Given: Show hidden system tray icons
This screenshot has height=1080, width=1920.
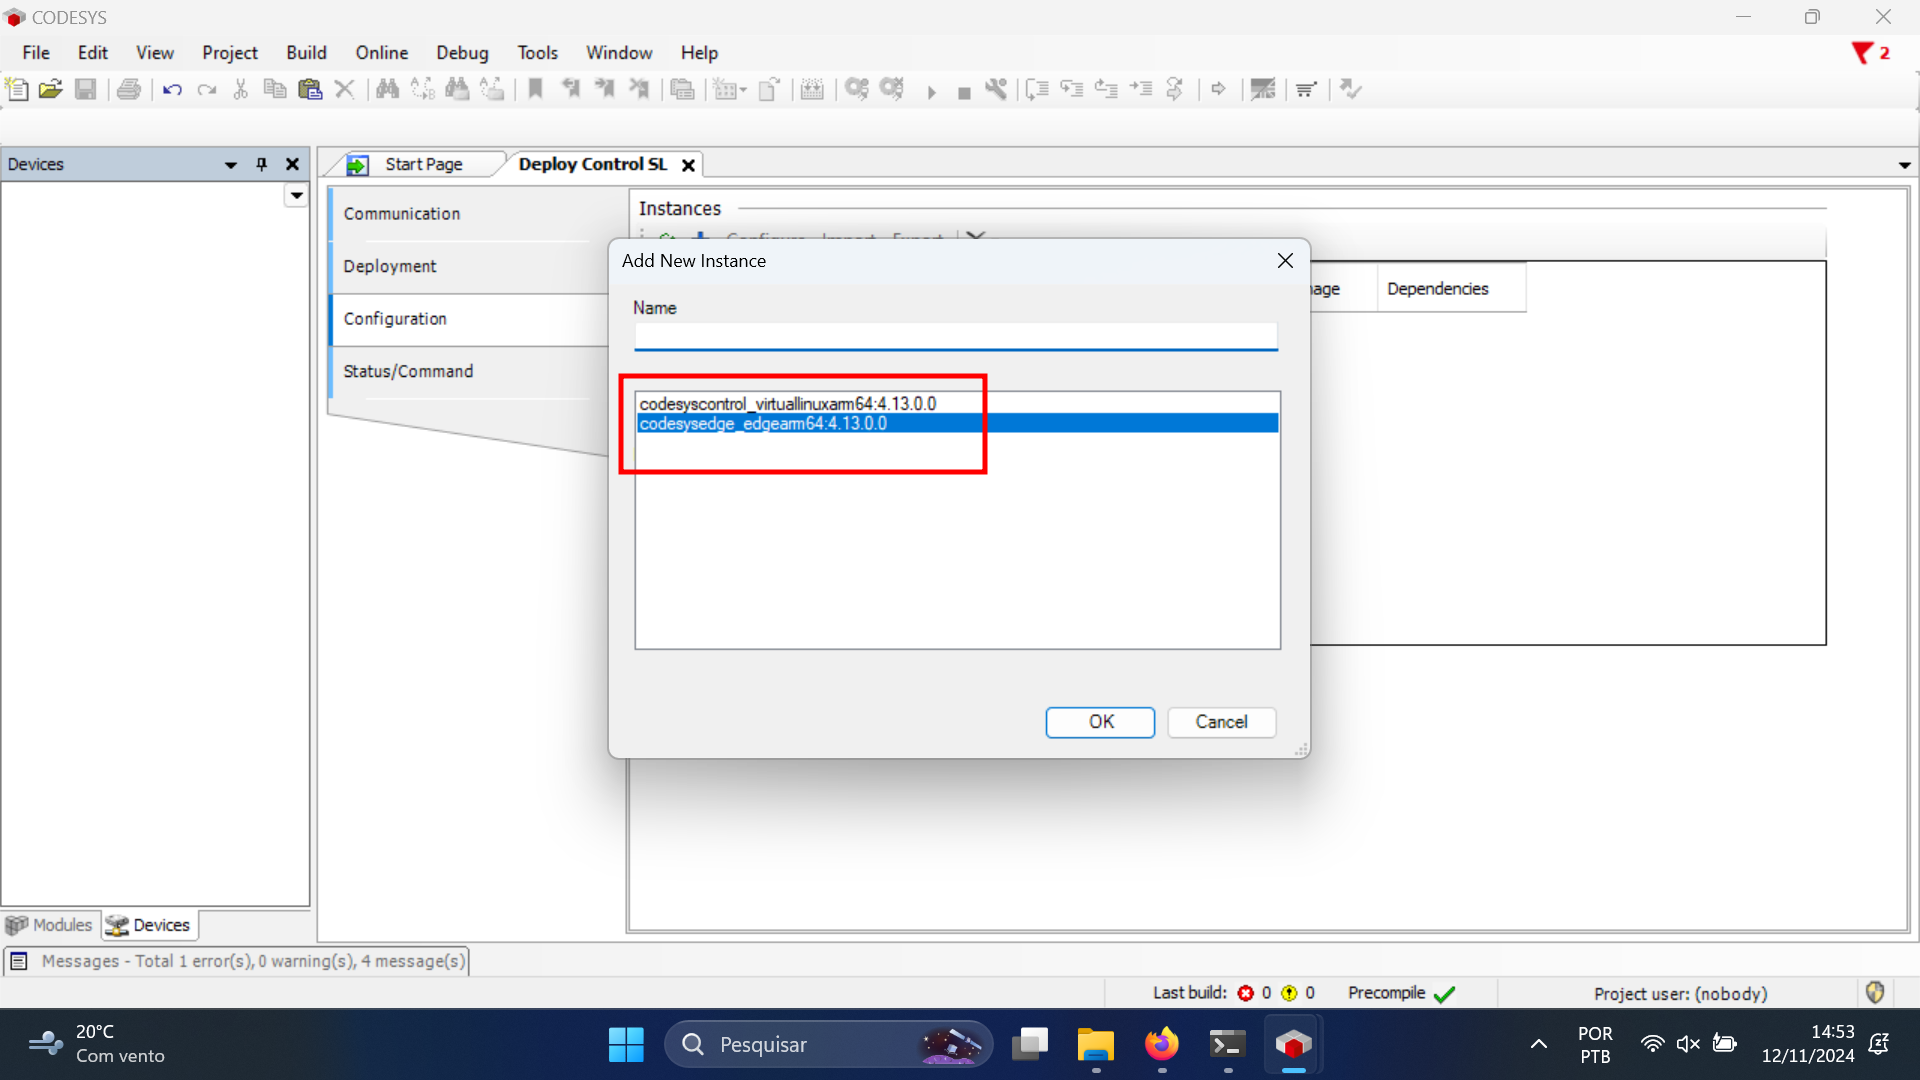Looking at the screenshot, I should click(1538, 1044).
